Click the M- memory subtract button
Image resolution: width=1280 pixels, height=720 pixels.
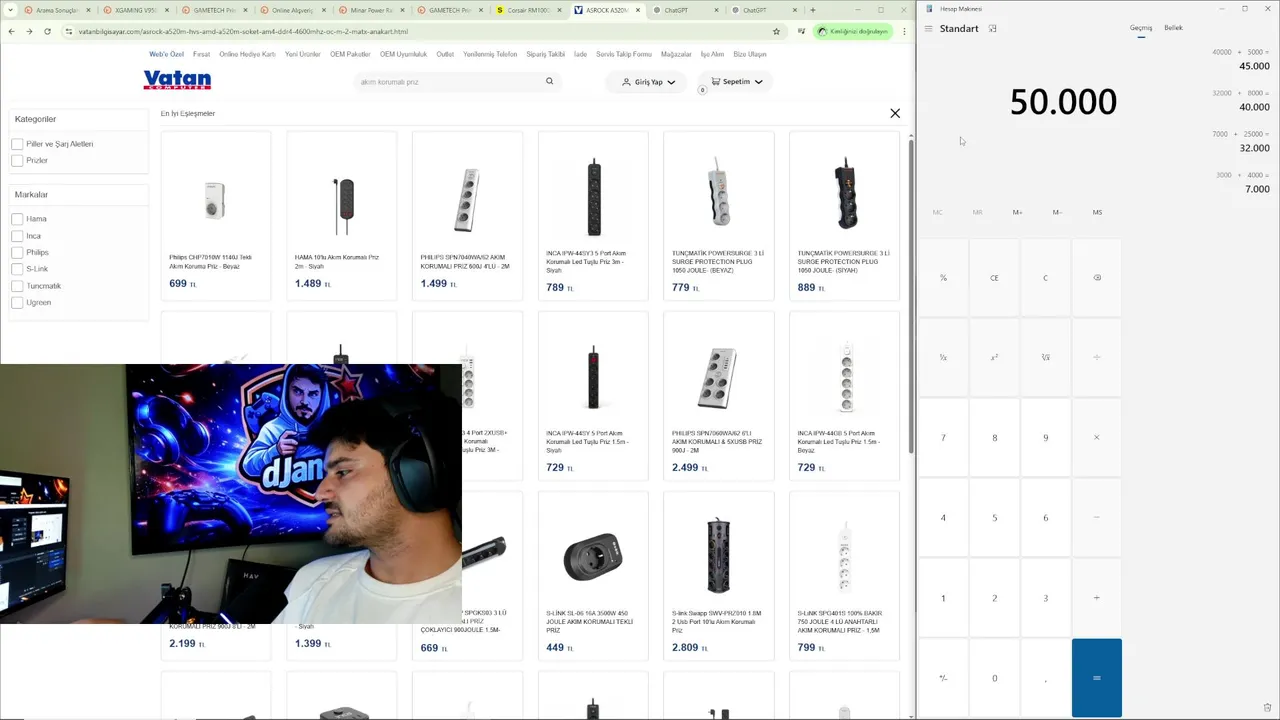point(1057,212)
